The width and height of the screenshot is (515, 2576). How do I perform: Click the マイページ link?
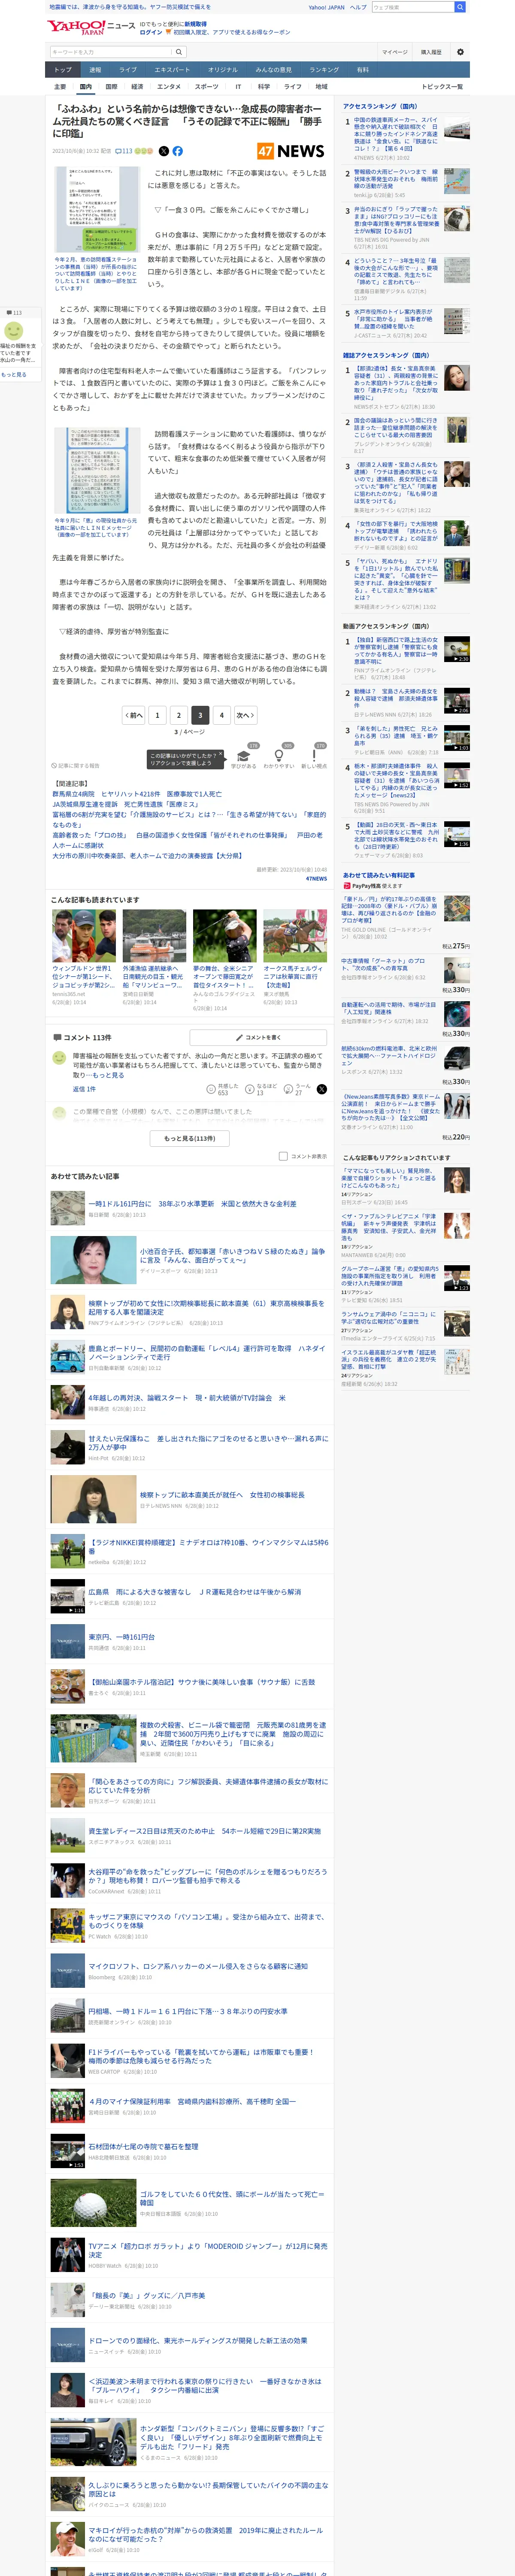click(394, 52)
